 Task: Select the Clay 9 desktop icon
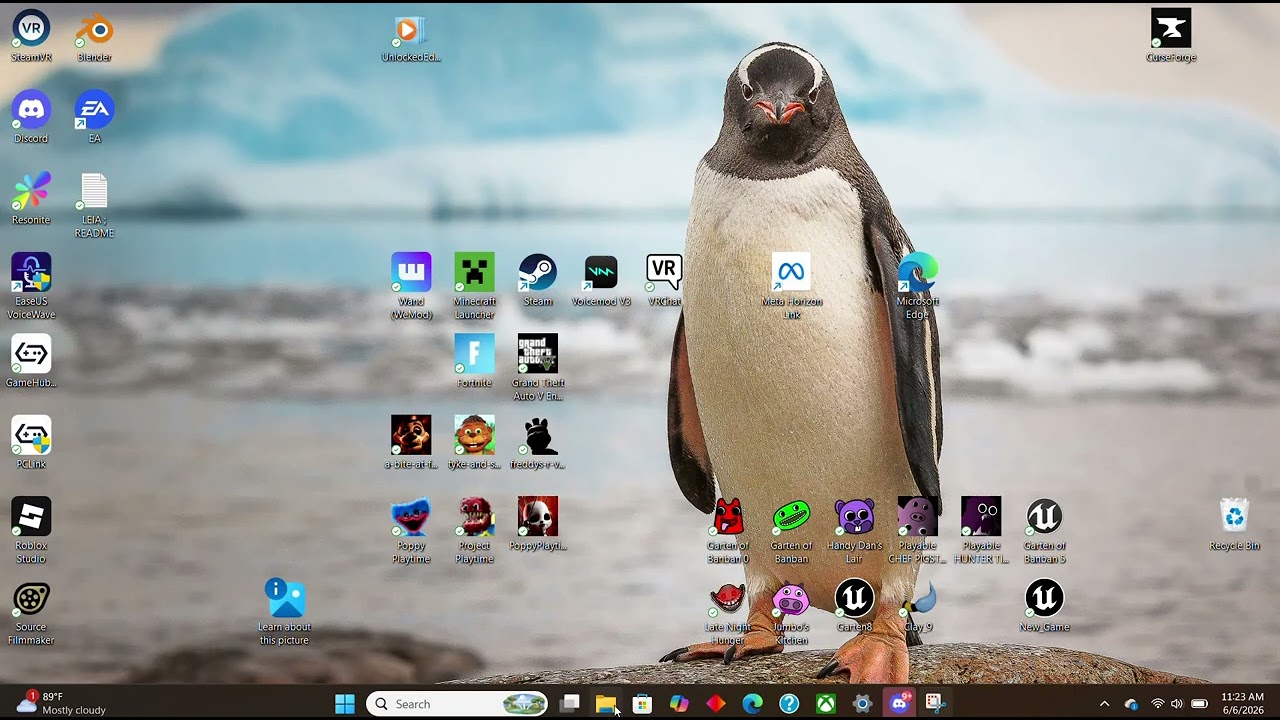(917, 606)
